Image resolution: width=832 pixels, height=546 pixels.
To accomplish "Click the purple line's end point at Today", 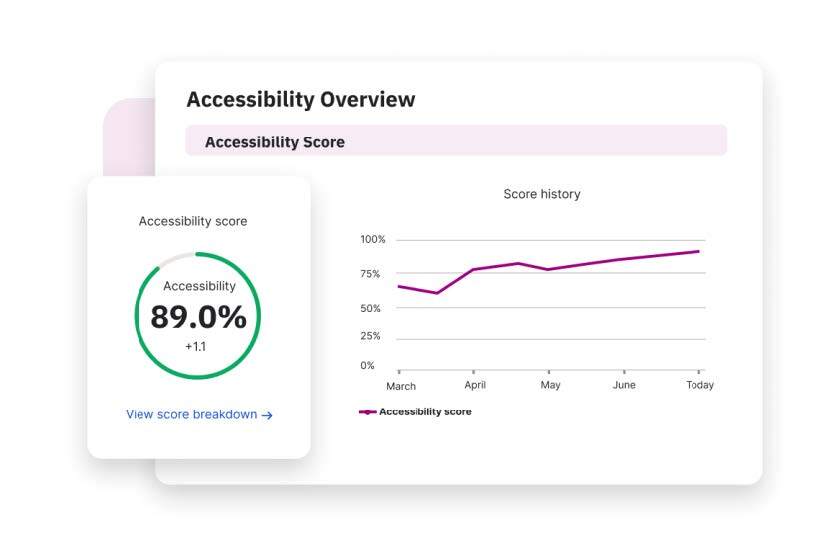I will pos(699,251).
